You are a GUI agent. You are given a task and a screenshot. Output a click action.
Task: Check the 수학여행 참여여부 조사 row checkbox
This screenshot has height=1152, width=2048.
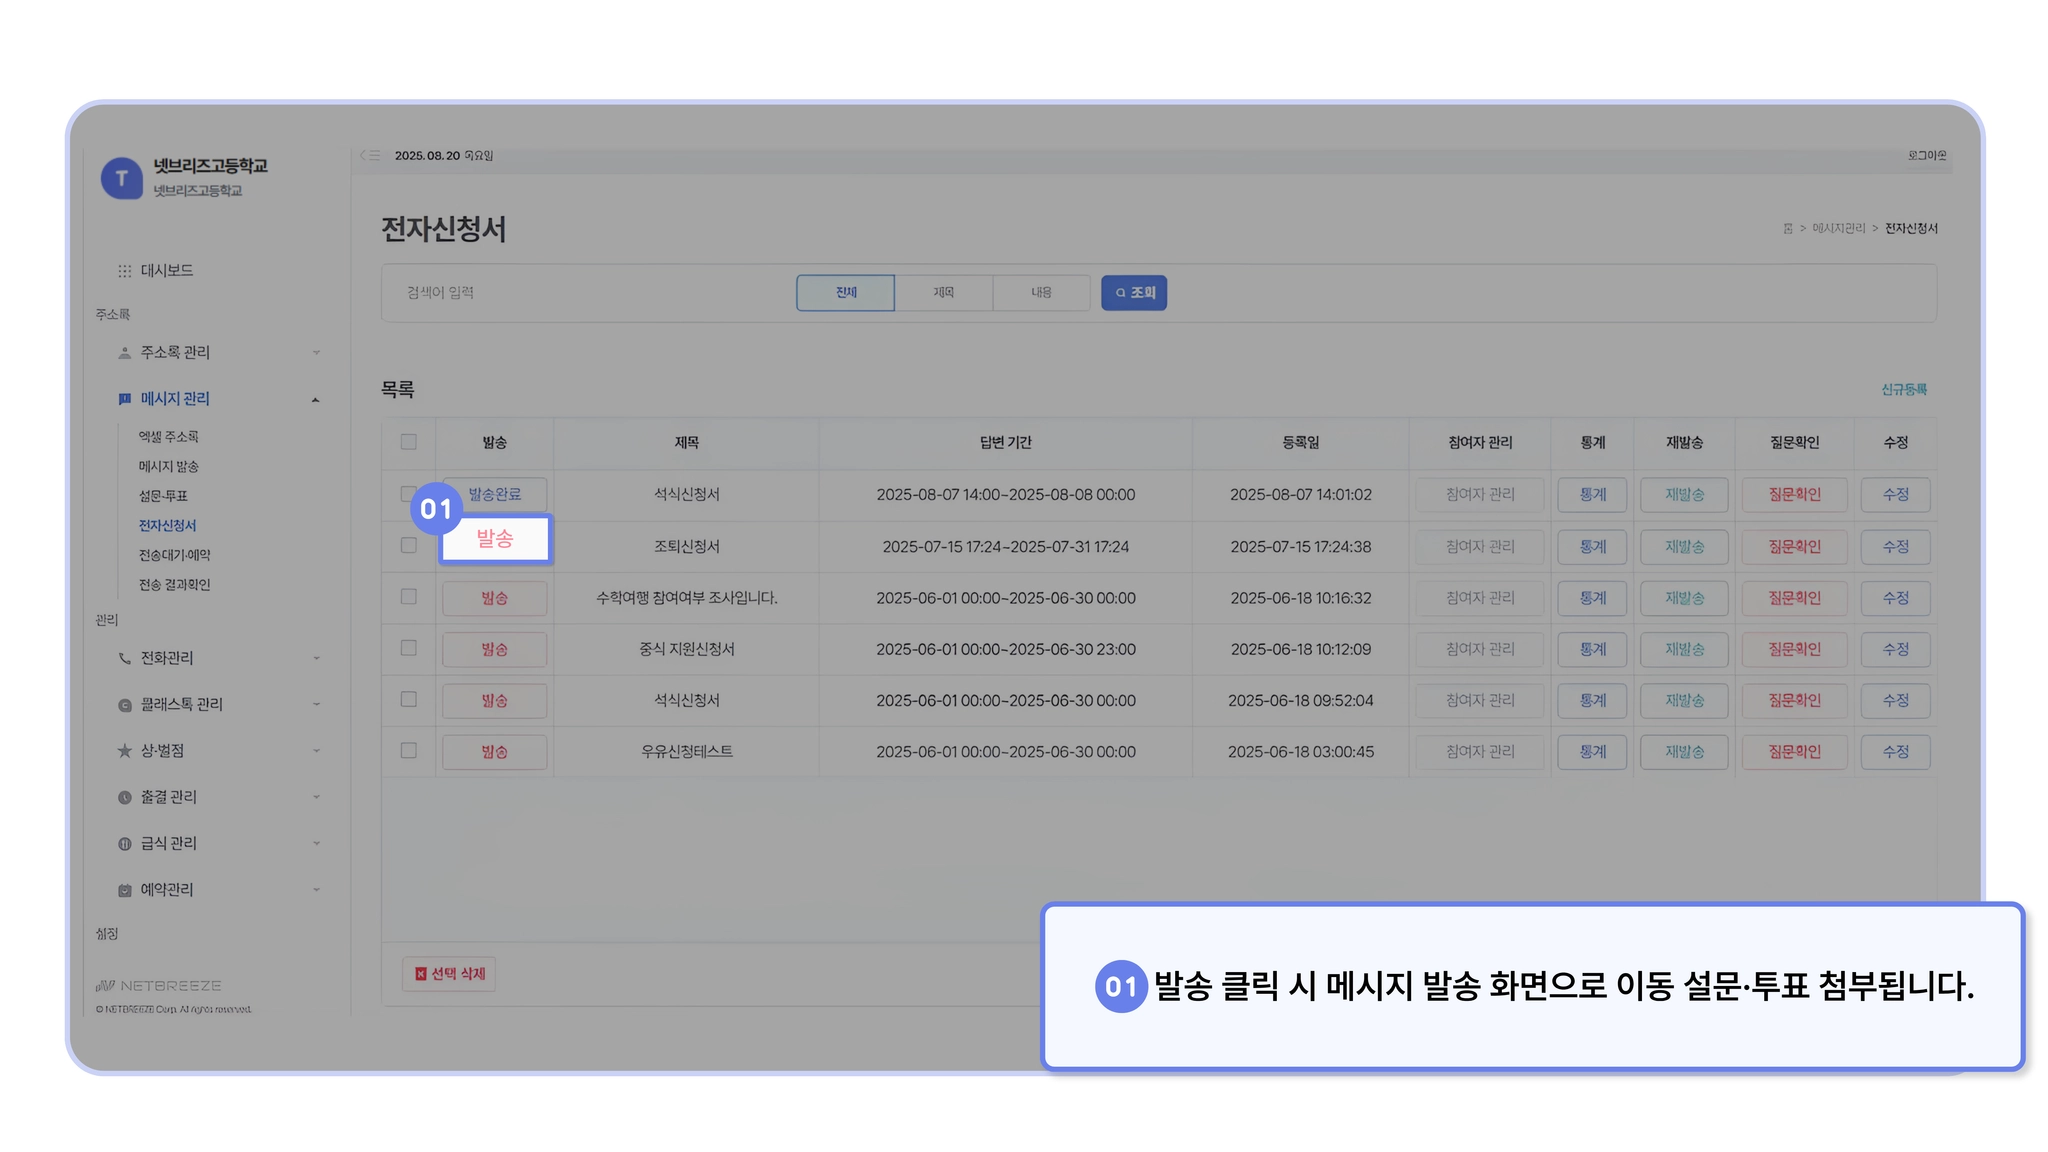[408, 597]
